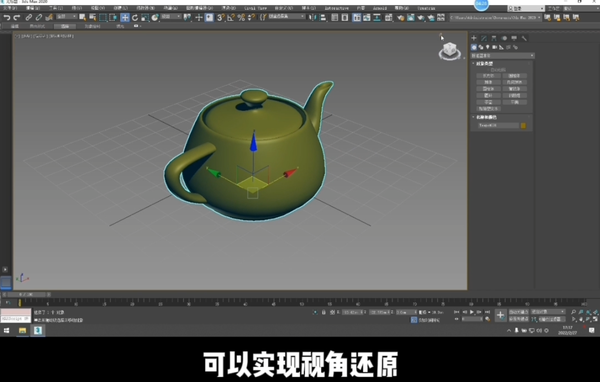Open the user sign-in dropdown

[x=526, y=8]
